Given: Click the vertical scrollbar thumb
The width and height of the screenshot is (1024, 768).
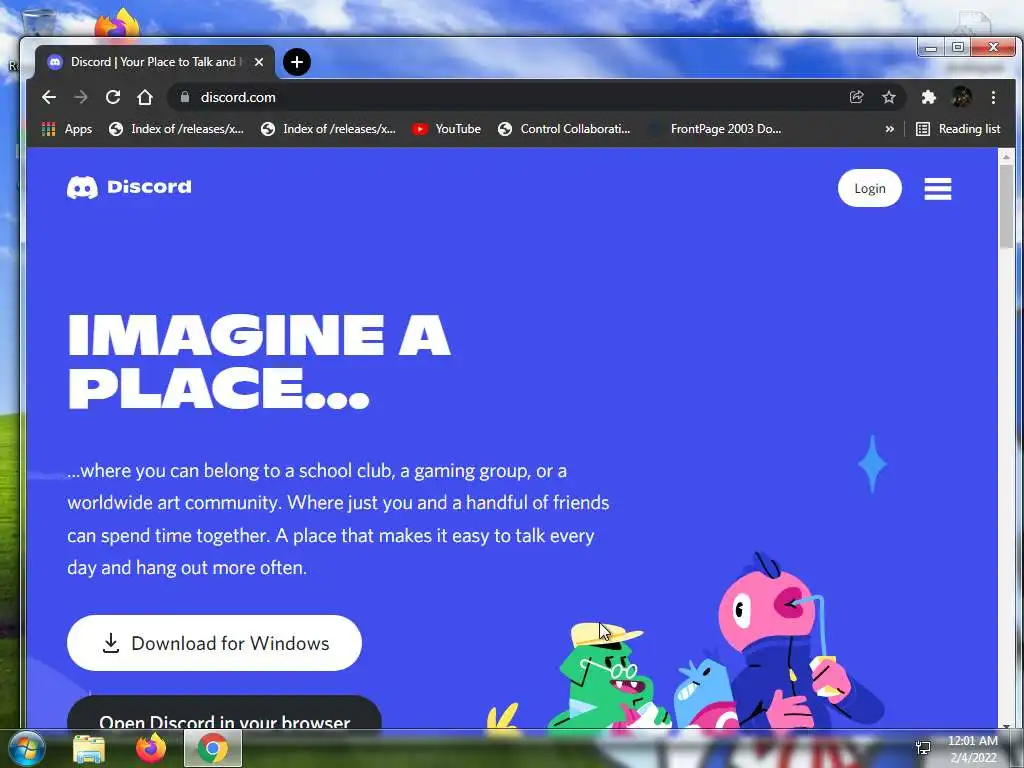Looking at the screenshot, I should [1006, 207].
